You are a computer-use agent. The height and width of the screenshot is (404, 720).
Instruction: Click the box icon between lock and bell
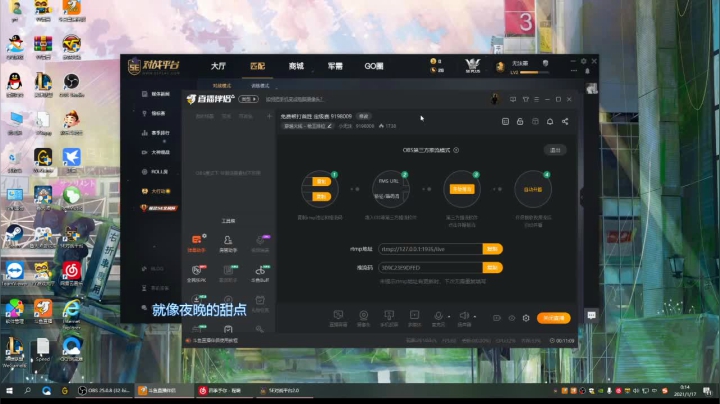pos(535,121)
